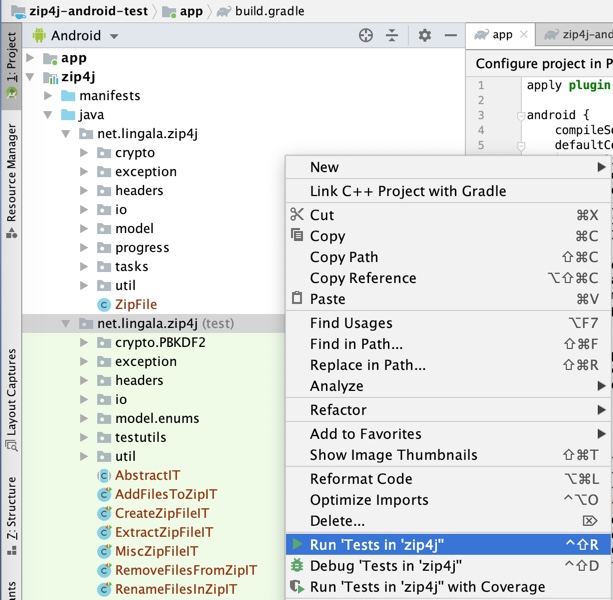Select the MiscZipFileIT test class
The height and width of the screenshot is (600, 613).
(147, 551)
